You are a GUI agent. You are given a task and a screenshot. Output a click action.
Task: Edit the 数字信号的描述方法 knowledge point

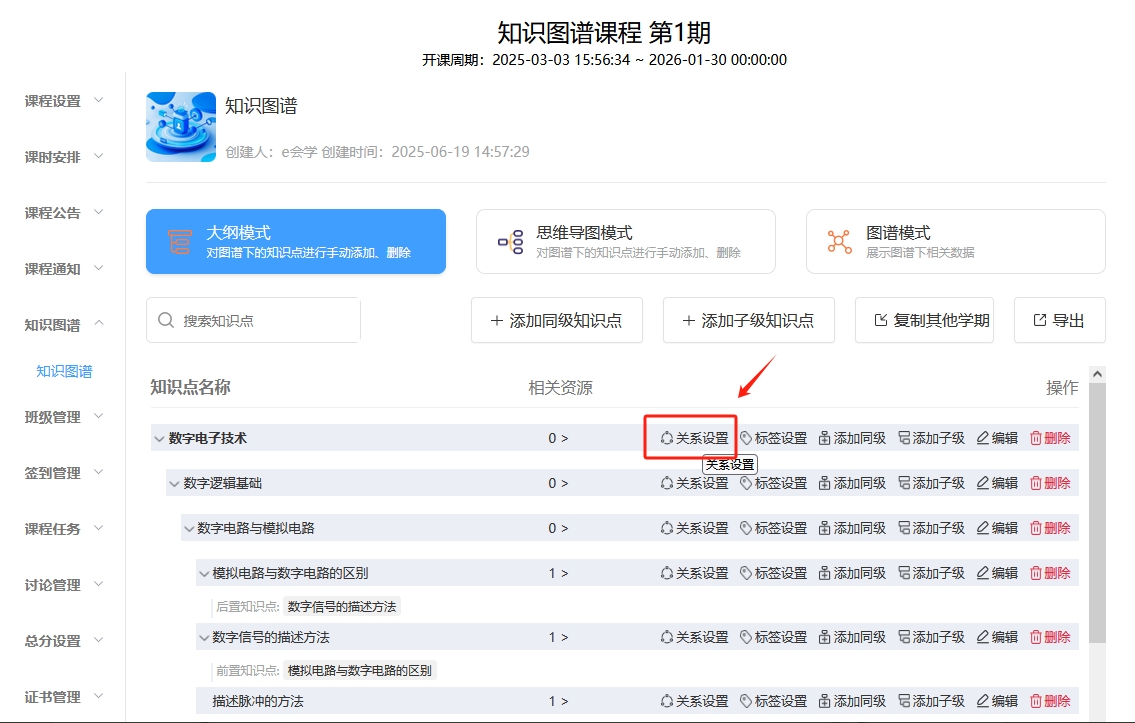(x=997, y=637)
